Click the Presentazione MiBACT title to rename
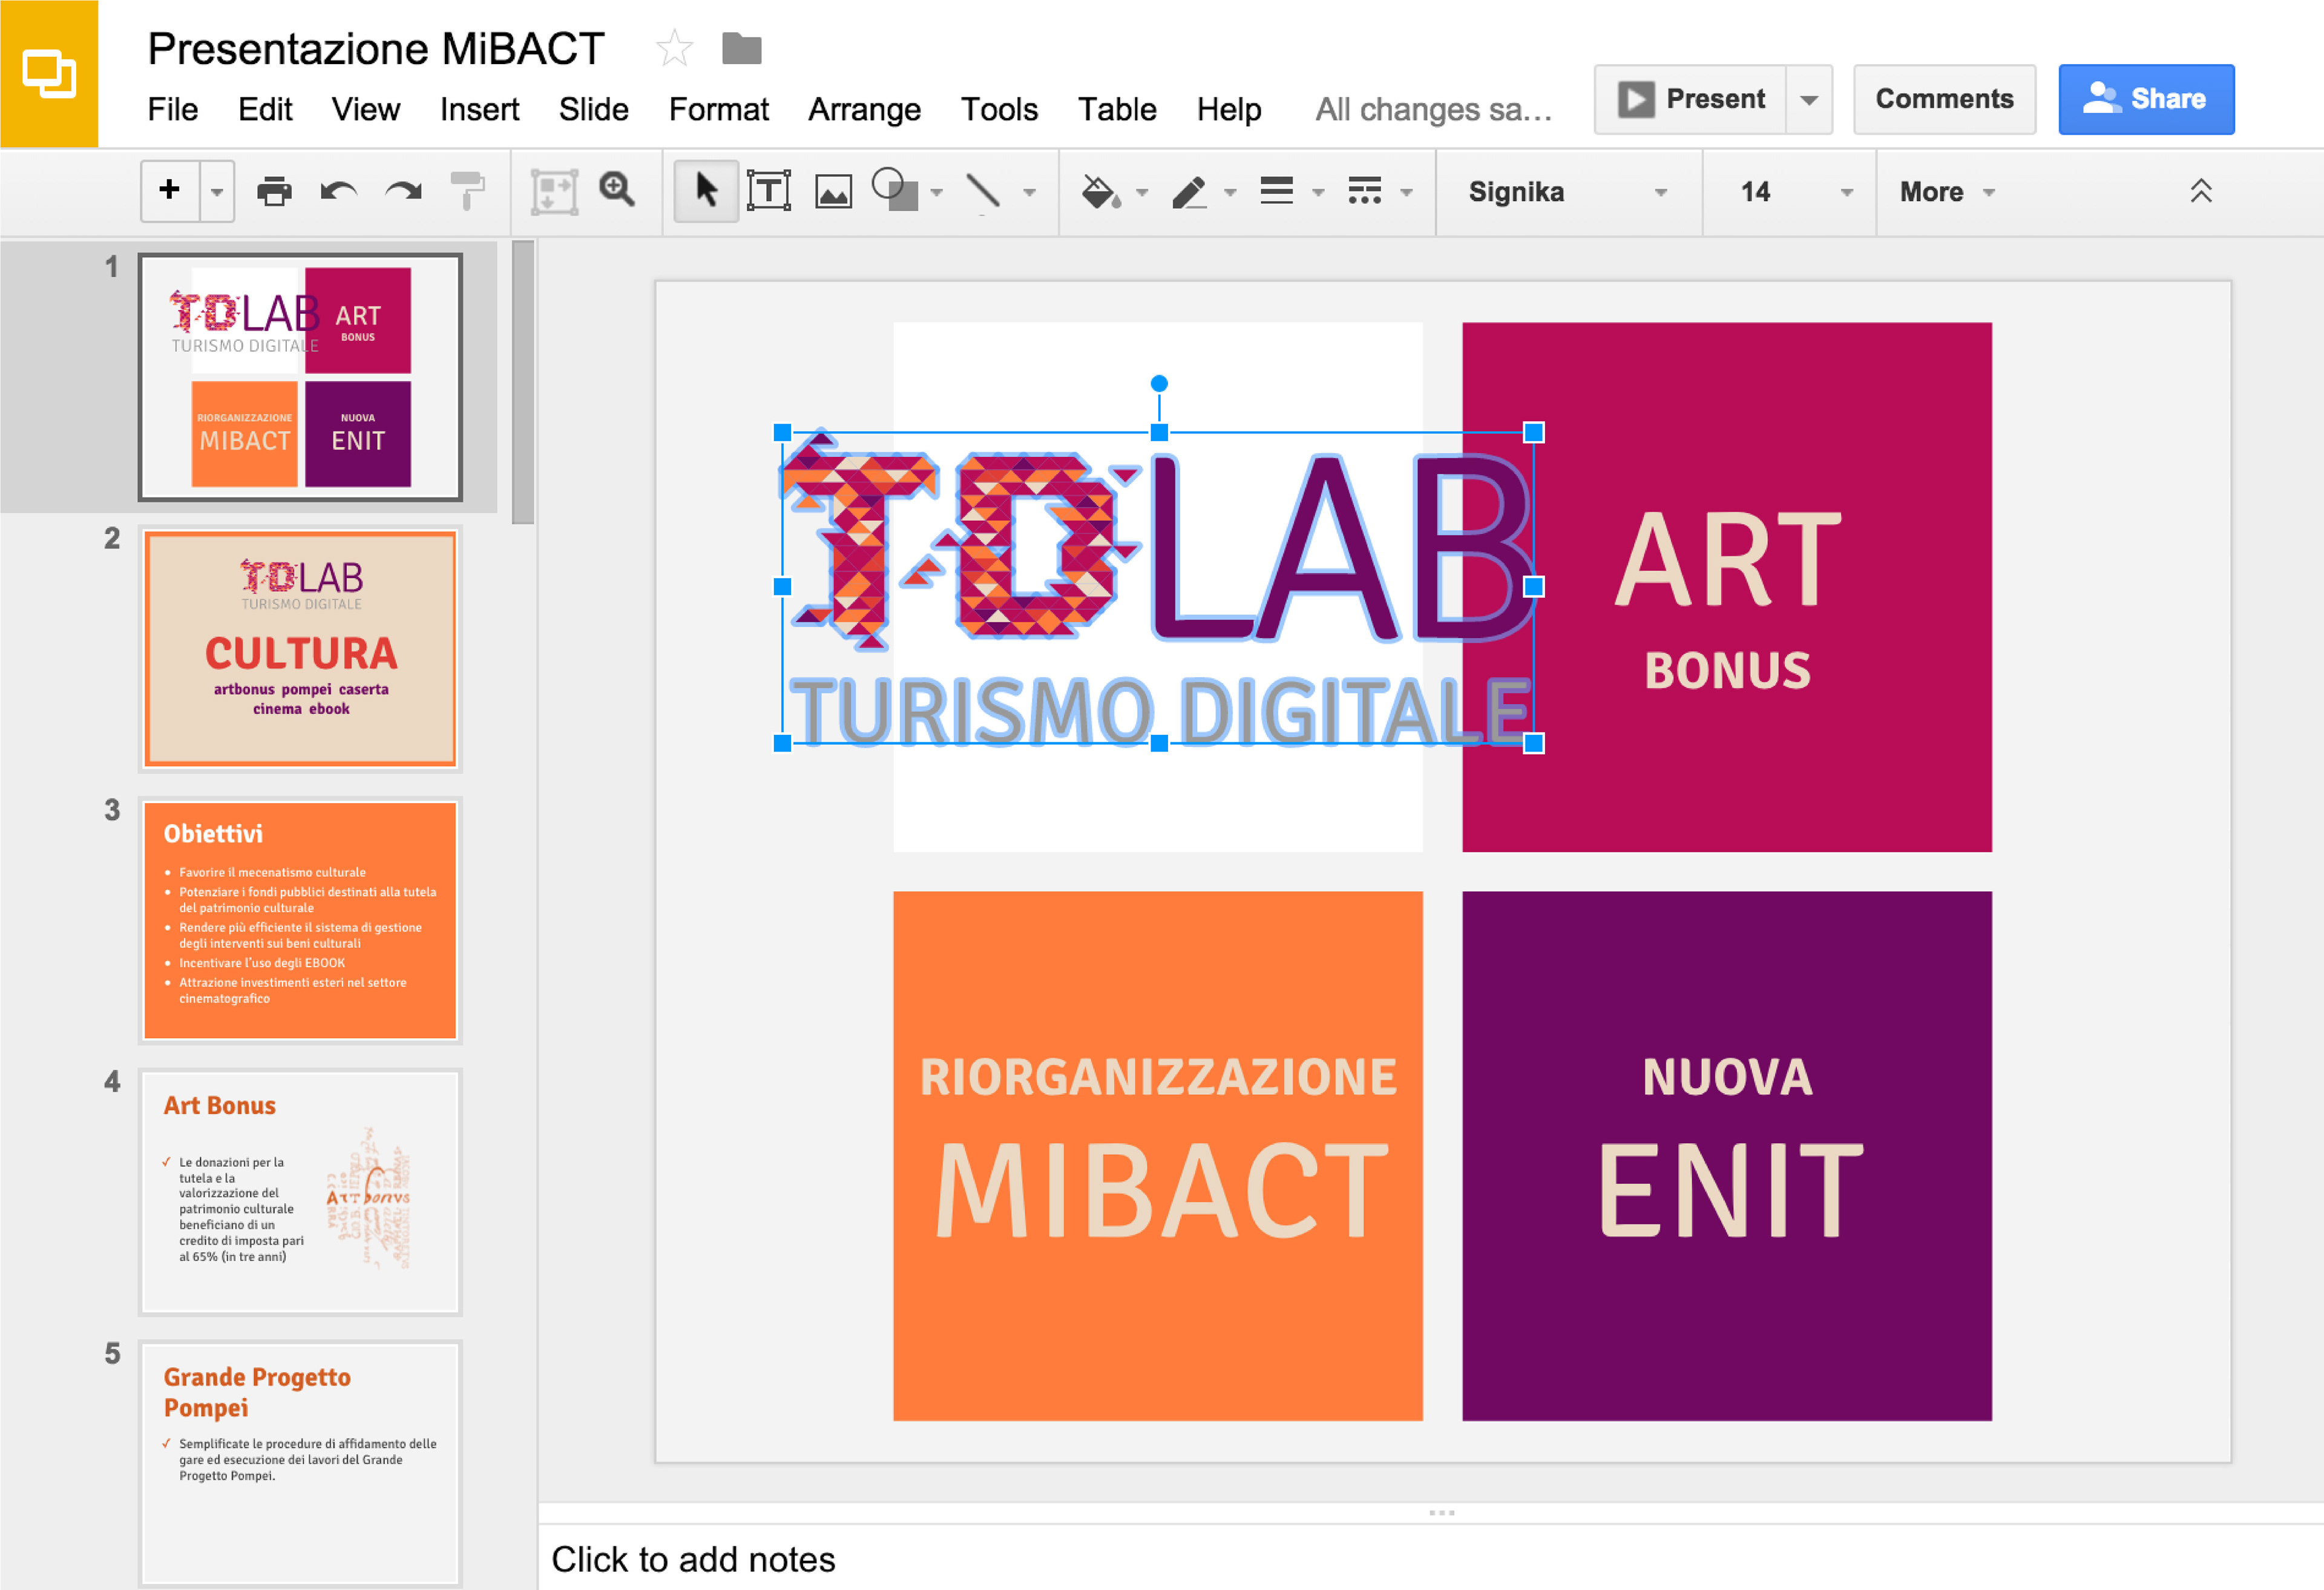 377,48
